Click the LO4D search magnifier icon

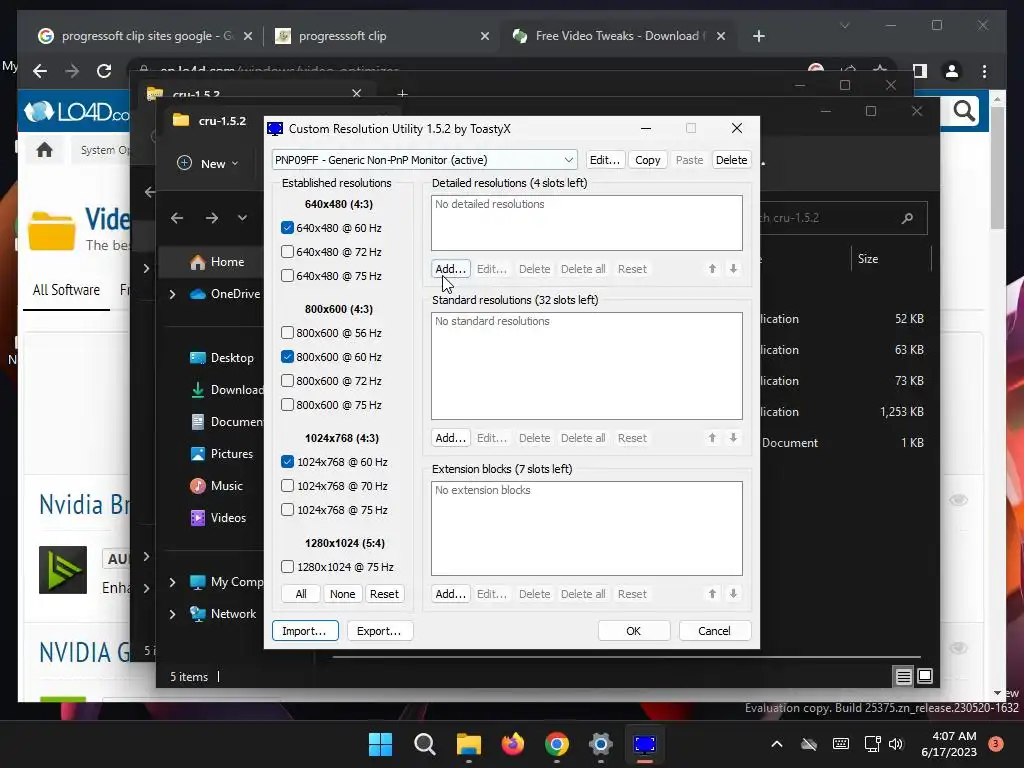click(x=964, y=112)
